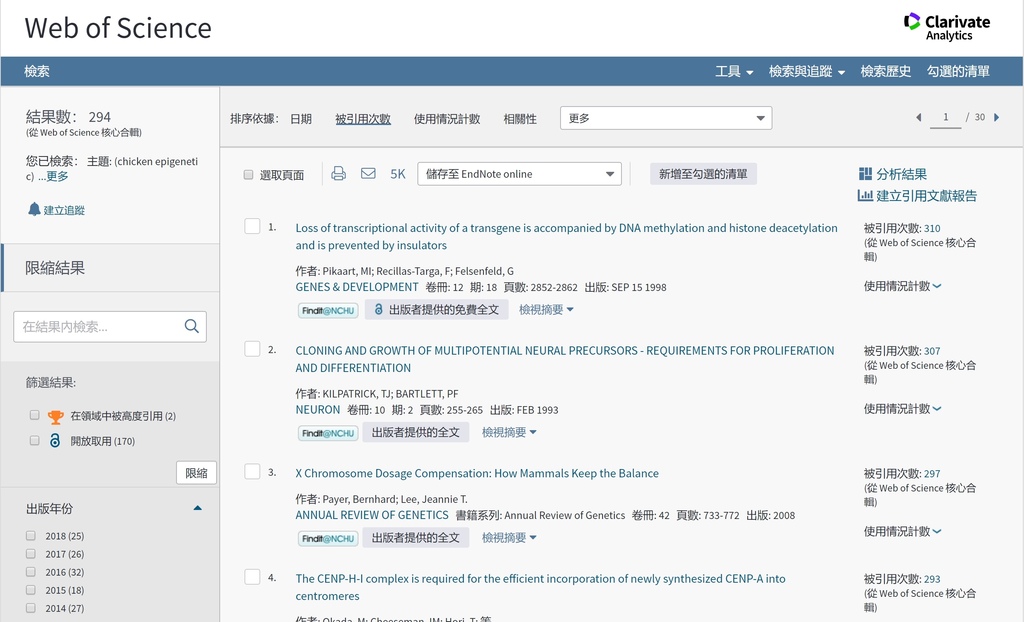Click the 建立引用文獻報告 bar chart icon
1024x622 pixels.
click(865, 195)
